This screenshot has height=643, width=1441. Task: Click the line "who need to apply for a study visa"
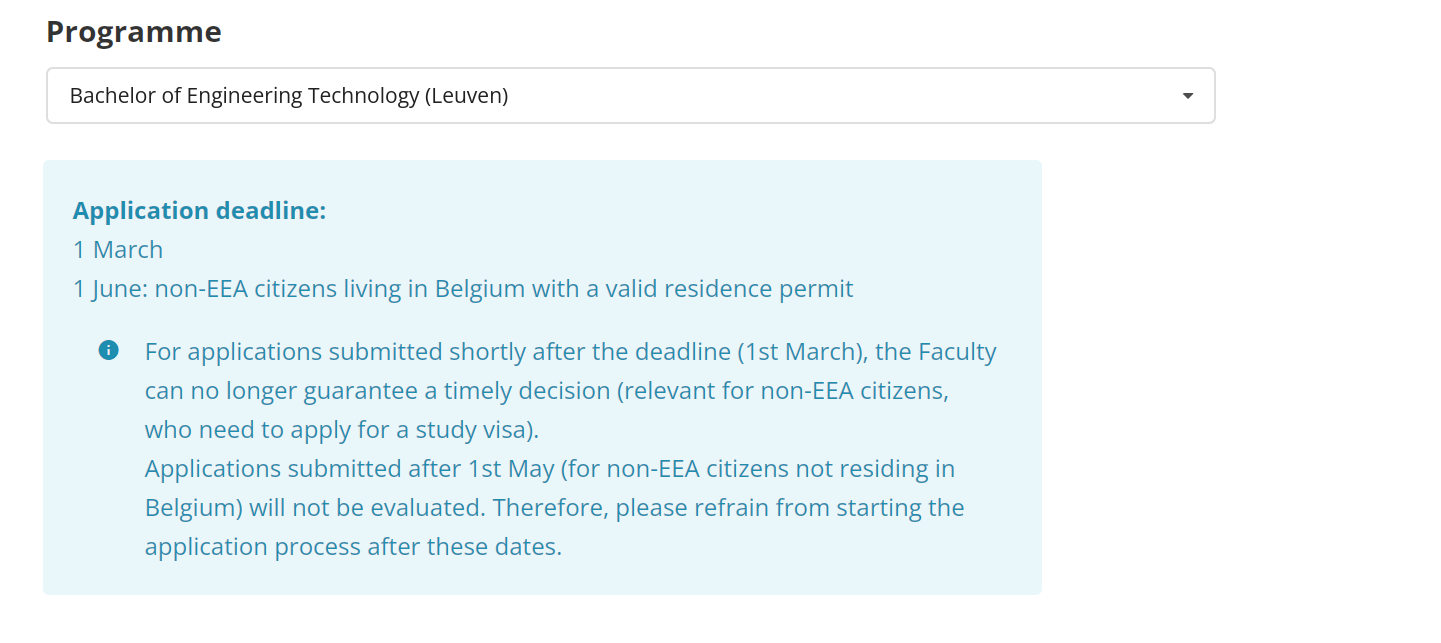tap(342, 430)
